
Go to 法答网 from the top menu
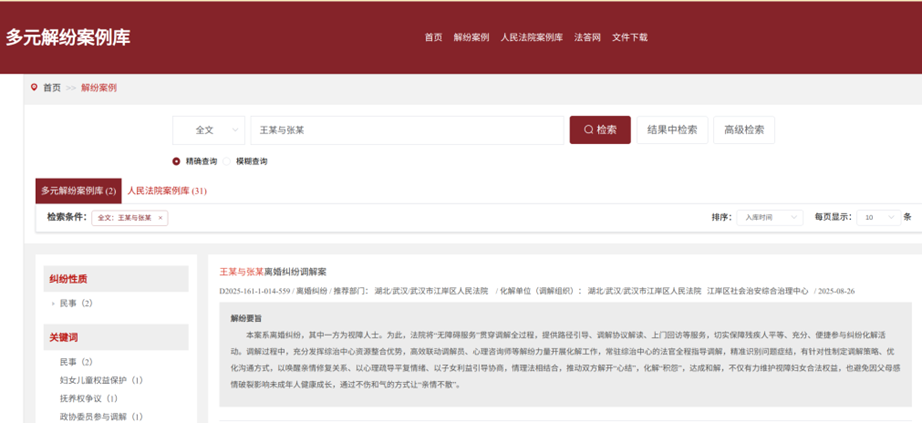coord(587,37)
